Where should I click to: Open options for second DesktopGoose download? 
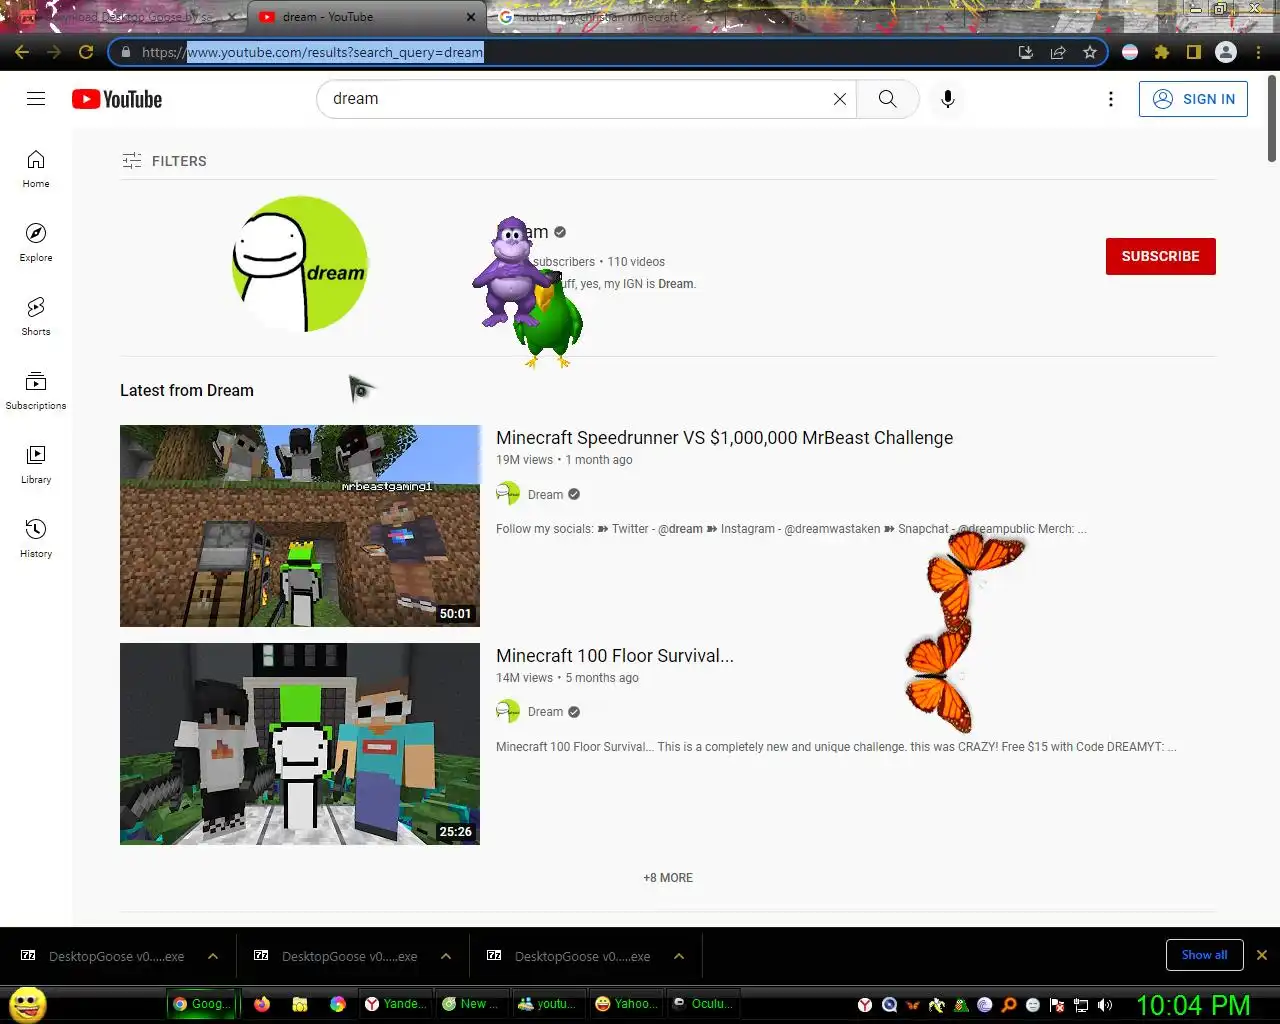point(446,956)
